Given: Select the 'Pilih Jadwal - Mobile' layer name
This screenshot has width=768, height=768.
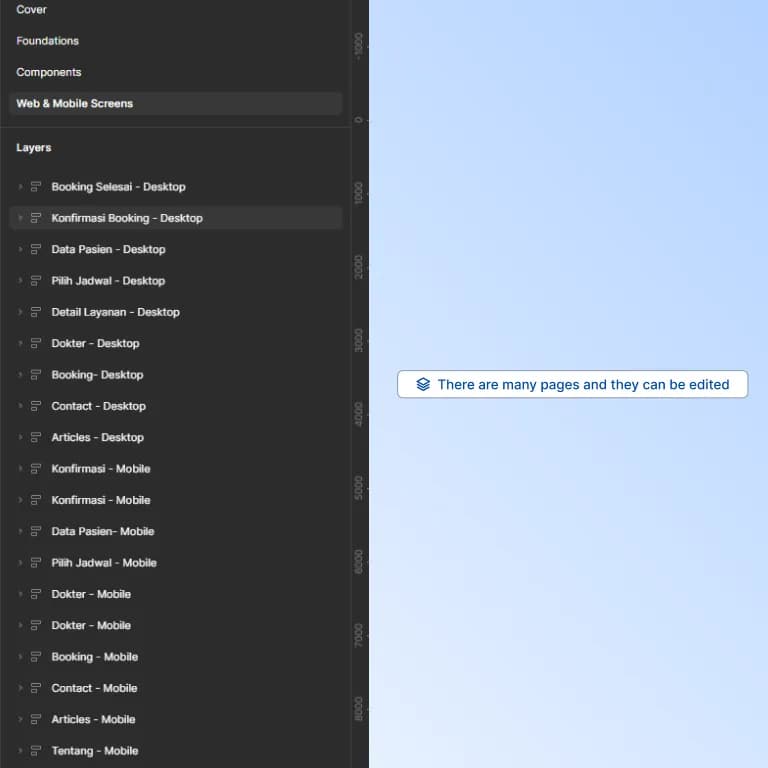Looking at the screenshot, I should pos(104,563).
